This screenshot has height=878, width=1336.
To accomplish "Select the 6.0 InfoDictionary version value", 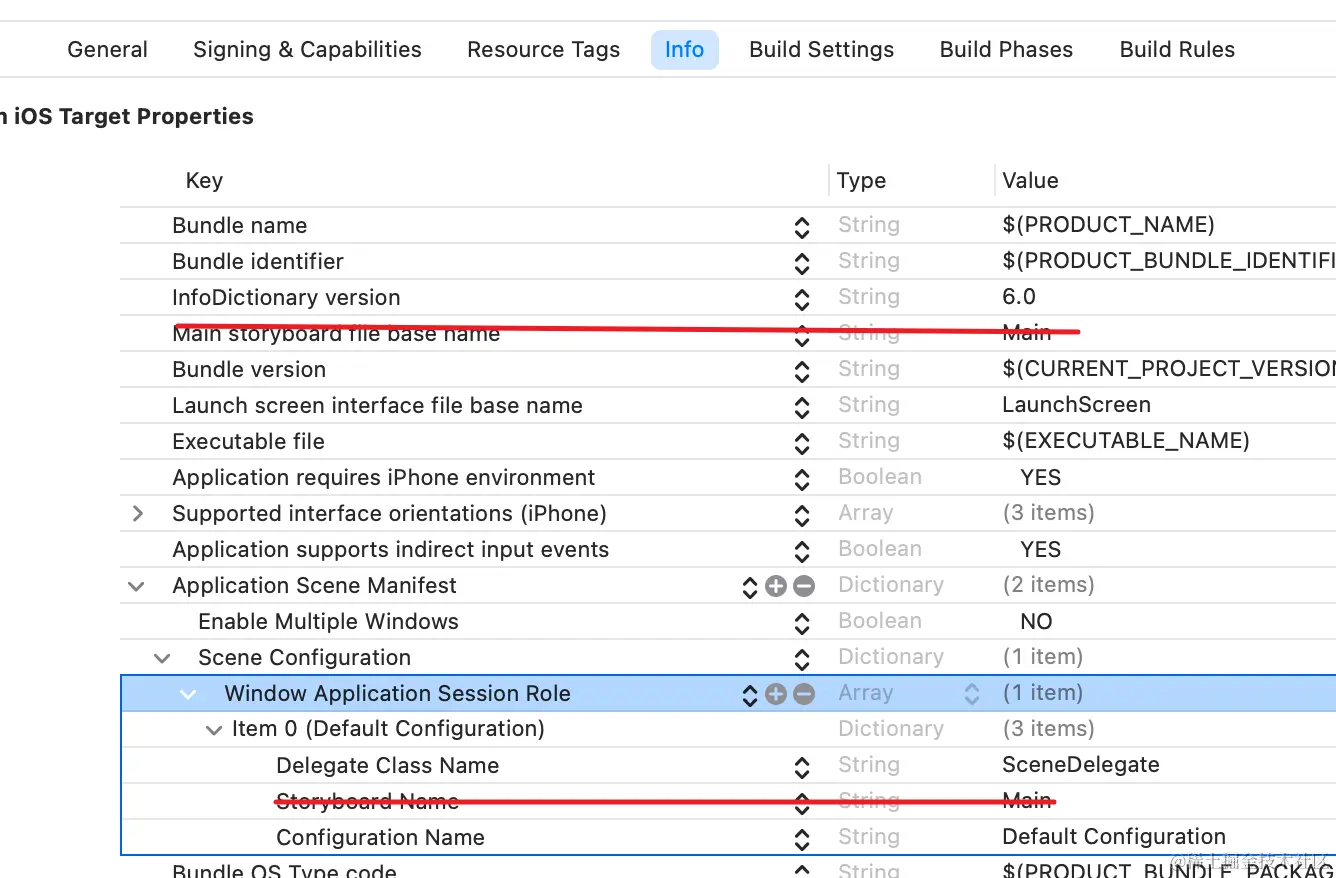I will (1019, 297).
